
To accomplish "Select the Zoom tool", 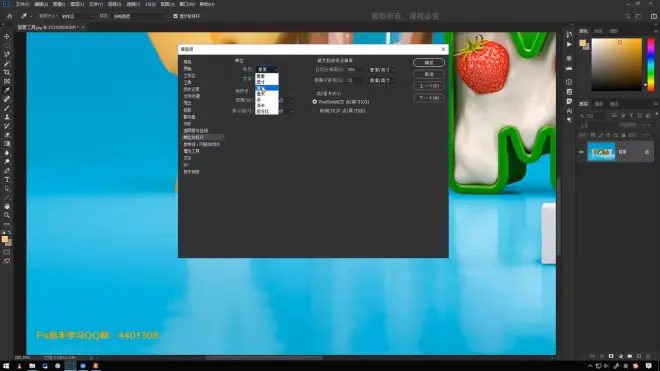I will (7, 215).
